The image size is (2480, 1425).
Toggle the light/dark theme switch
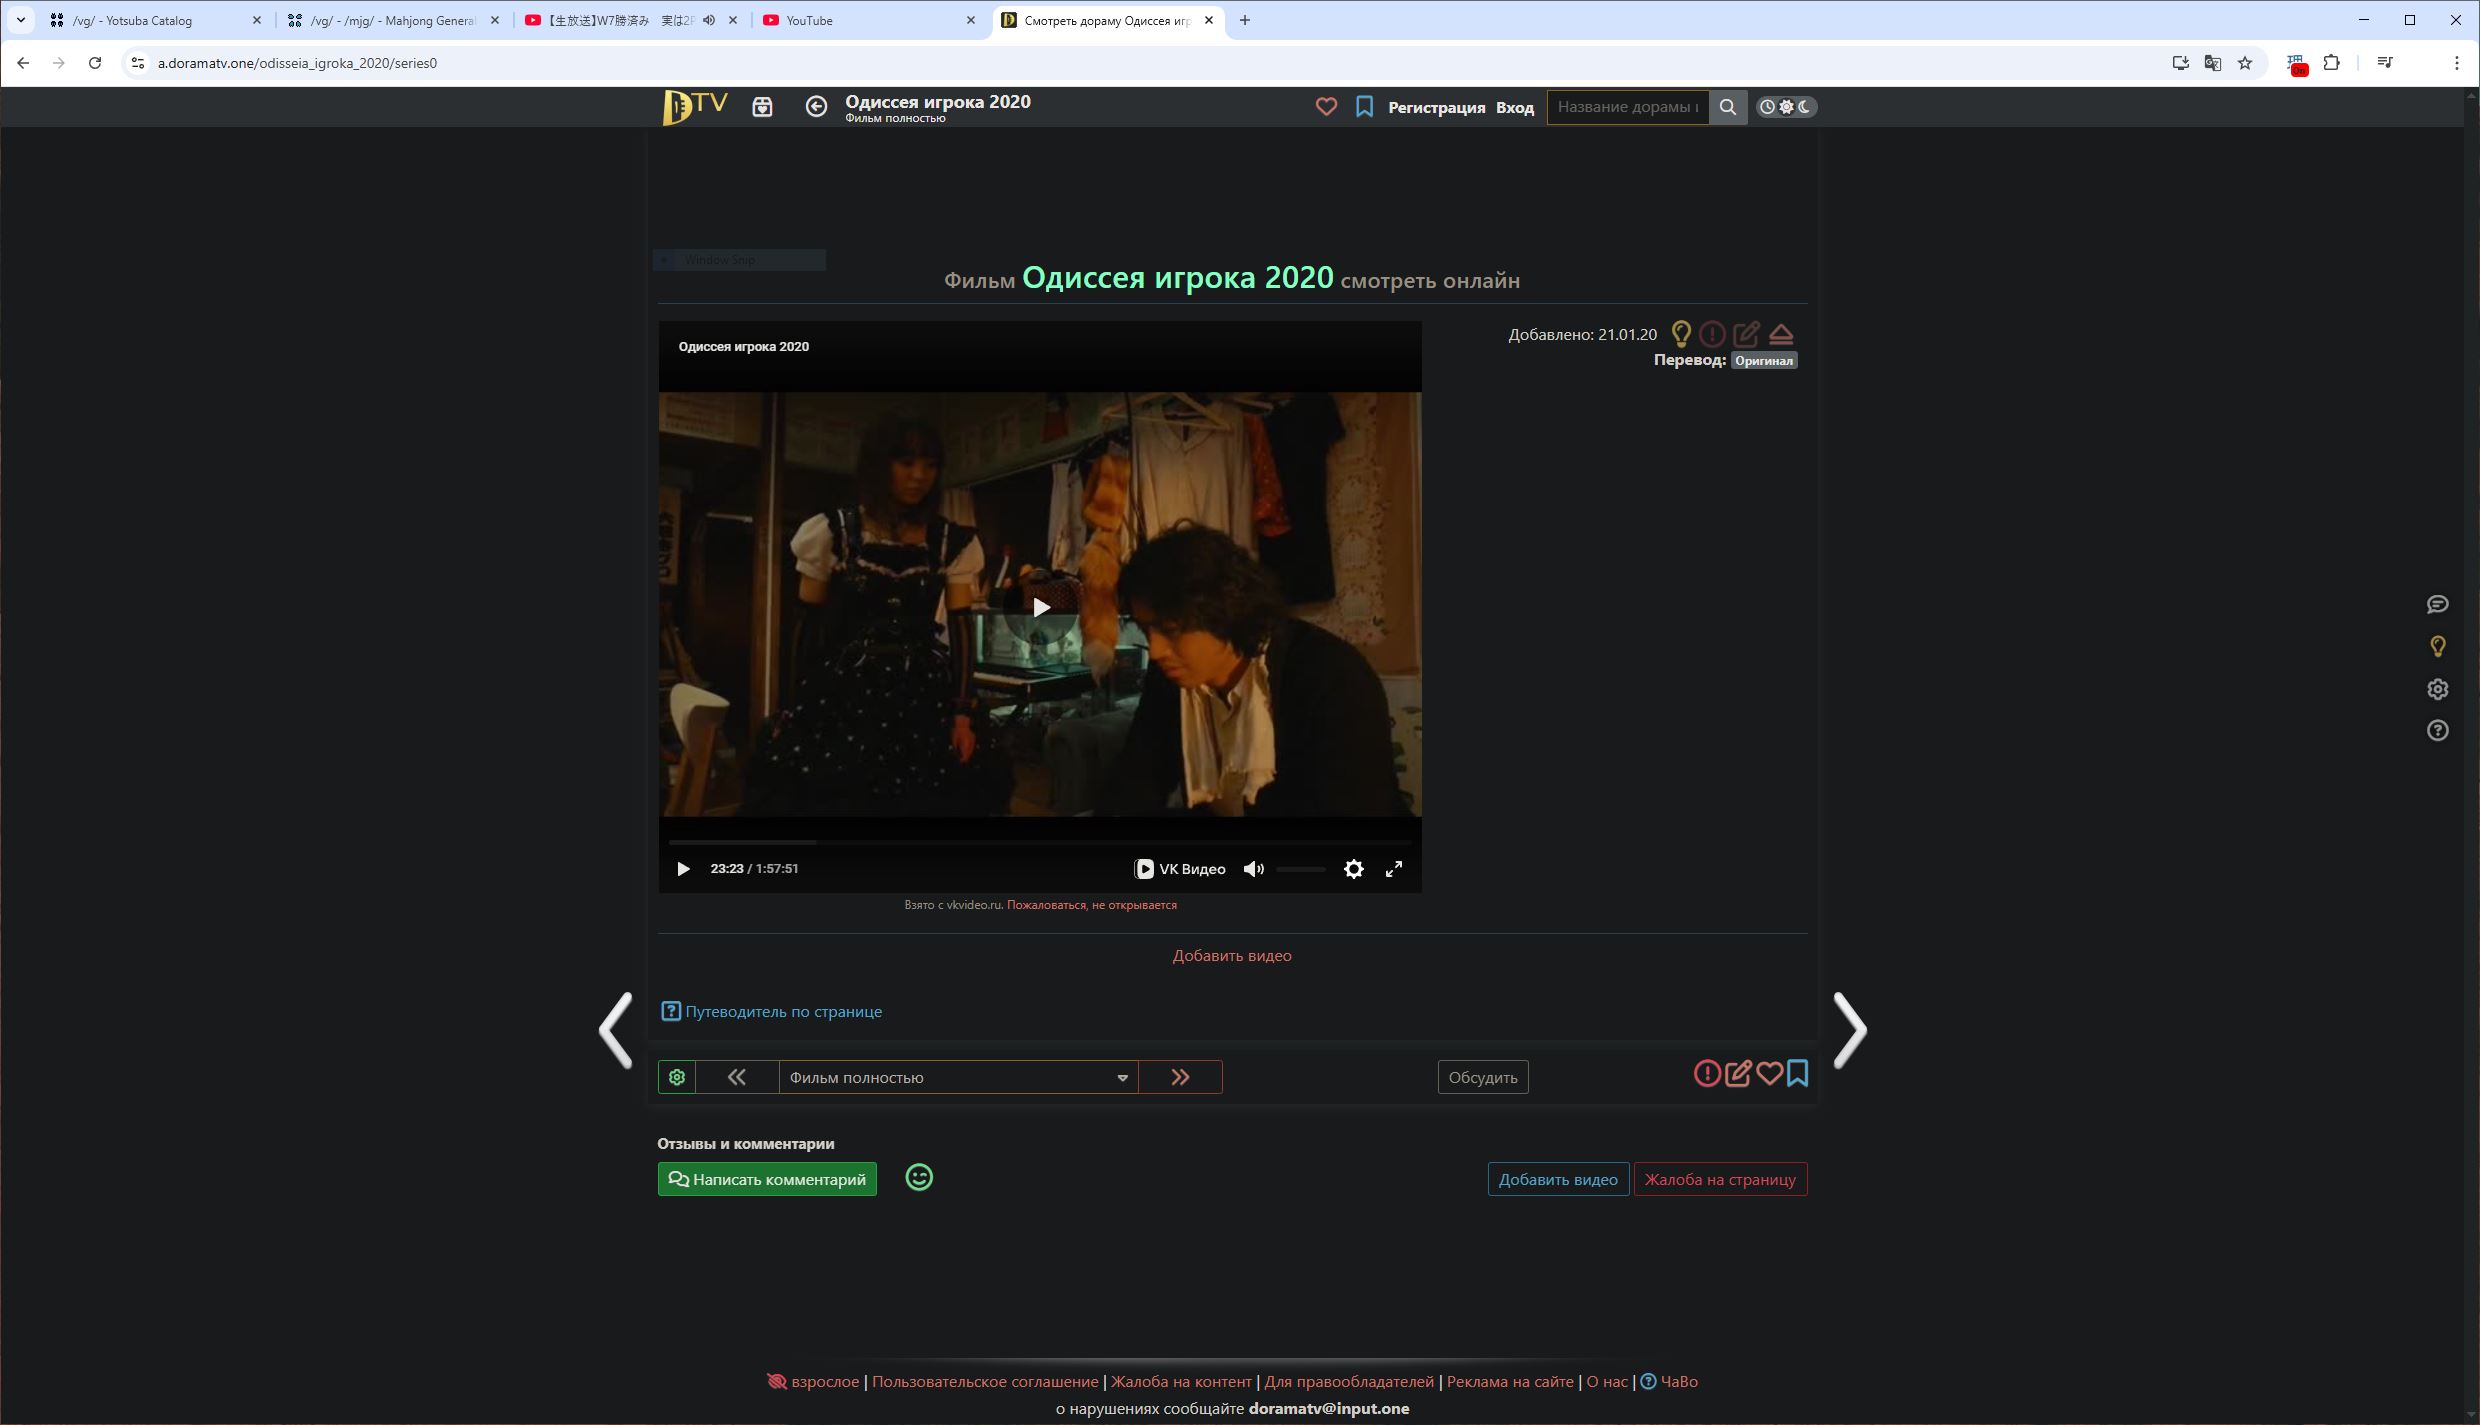(x=1786, y=107)
